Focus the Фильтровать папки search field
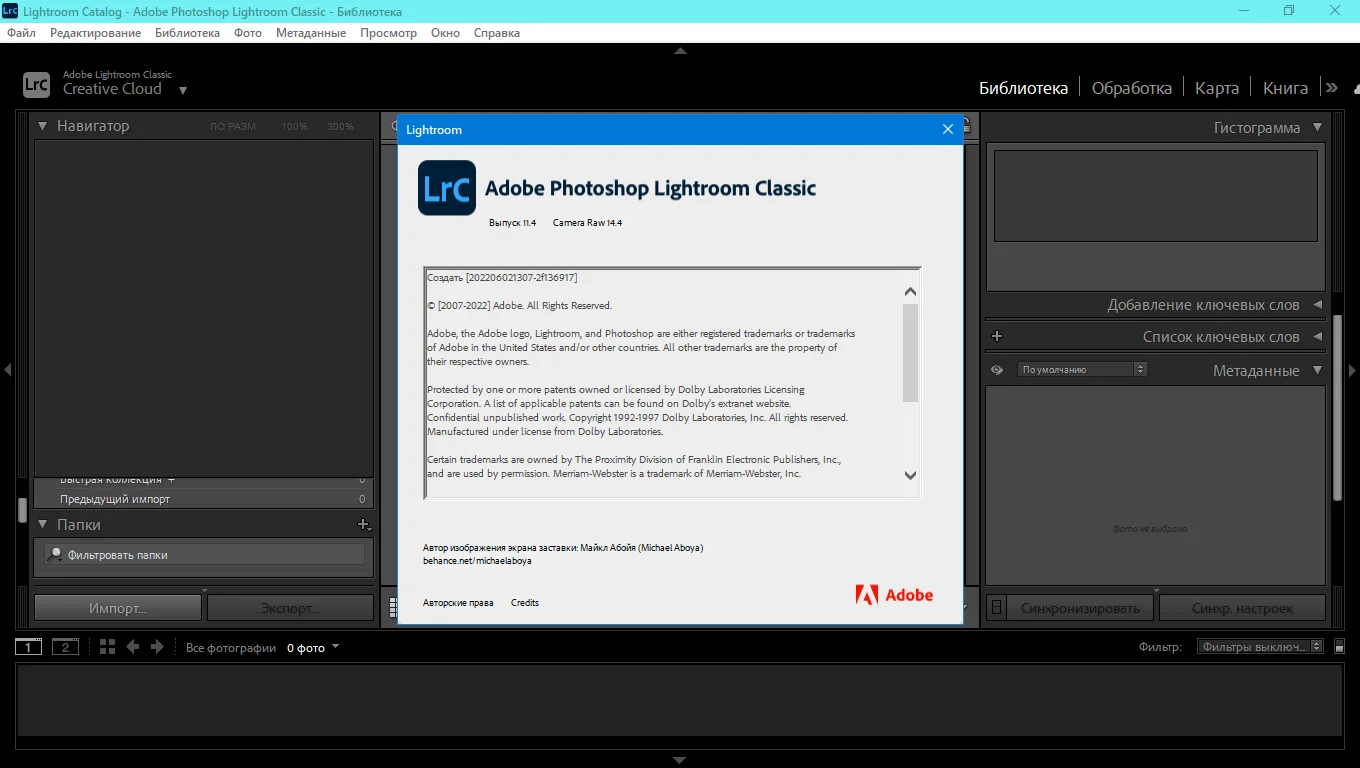Image resolution: width=1360 pixels, height=768 pixels. (x=205, y=554)
